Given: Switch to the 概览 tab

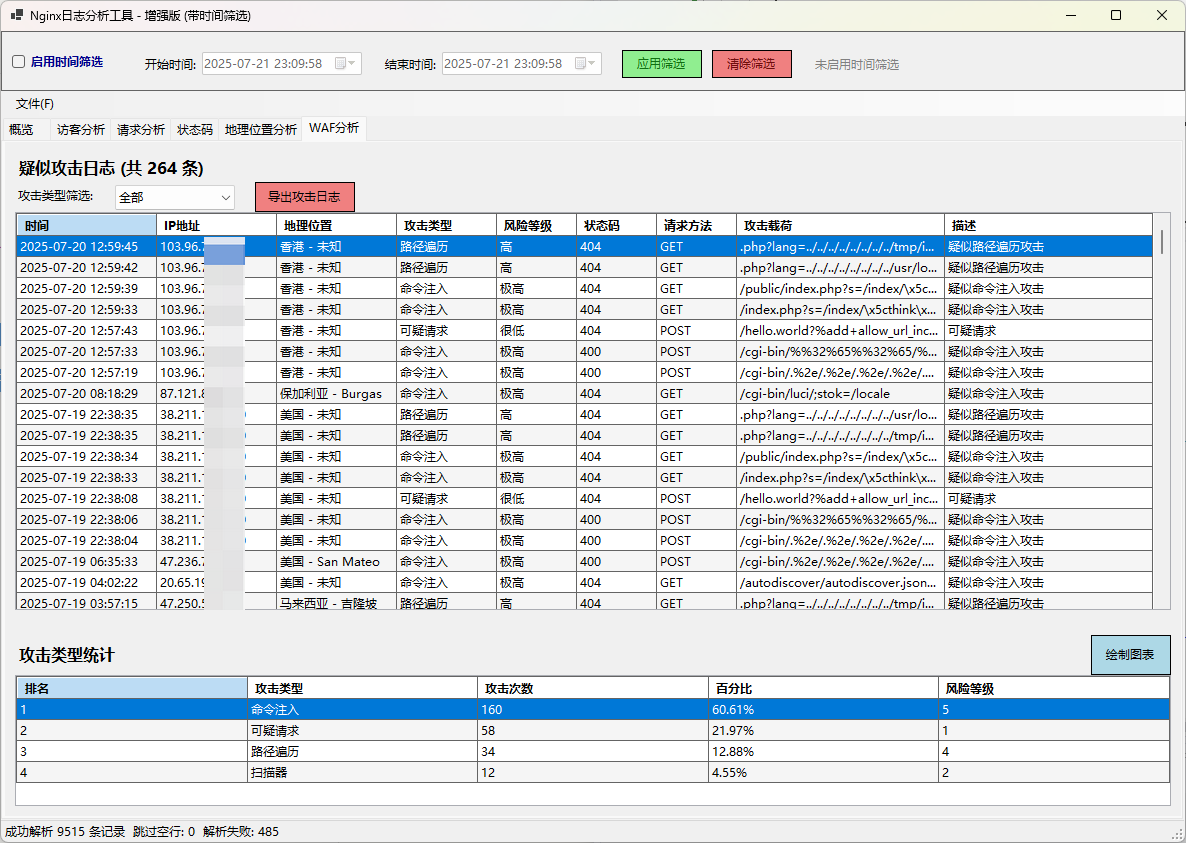Looking at the screenshot, I should click(21, 130).
